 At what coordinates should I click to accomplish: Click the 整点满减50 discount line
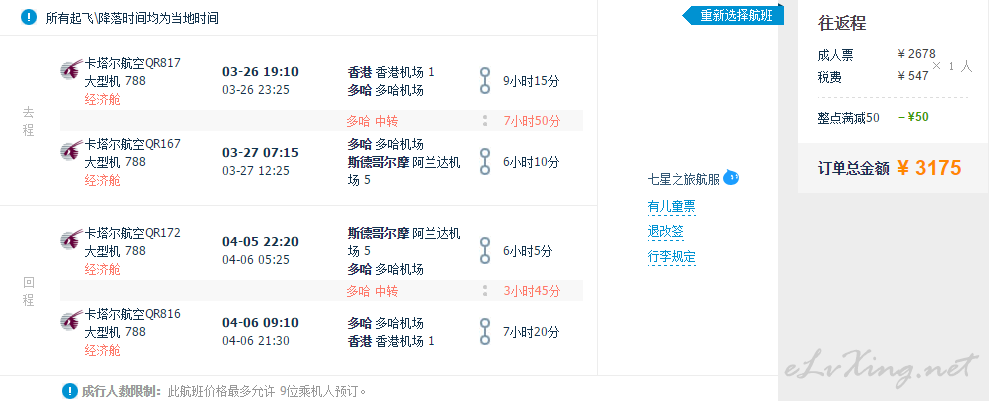[x=874, y=117]
